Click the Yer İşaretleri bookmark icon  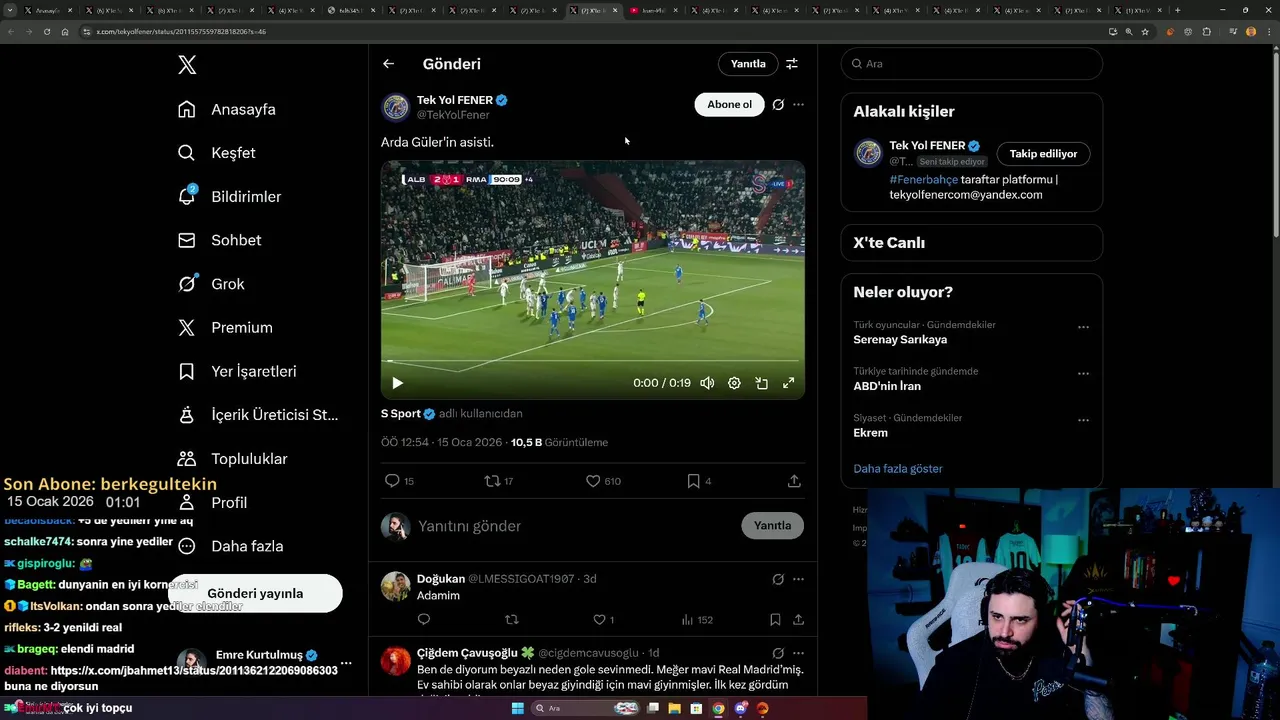point(187,371)
